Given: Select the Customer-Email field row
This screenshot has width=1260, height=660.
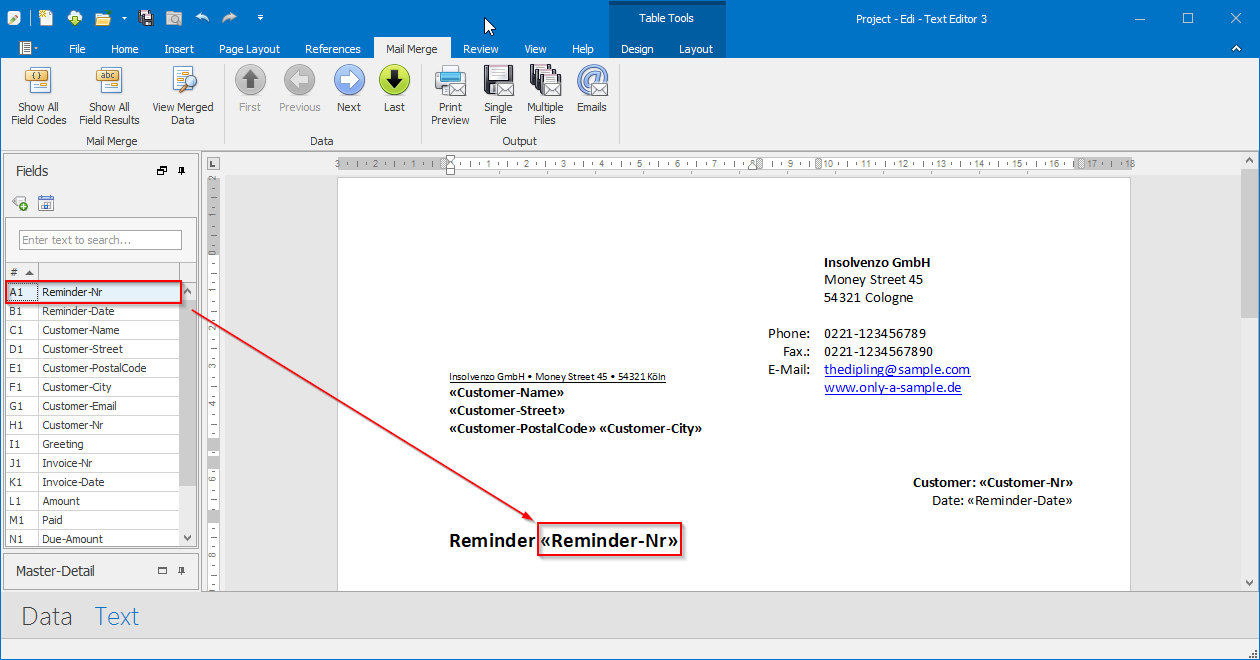Looking at the screenshot, I should [x=92, y=406].
